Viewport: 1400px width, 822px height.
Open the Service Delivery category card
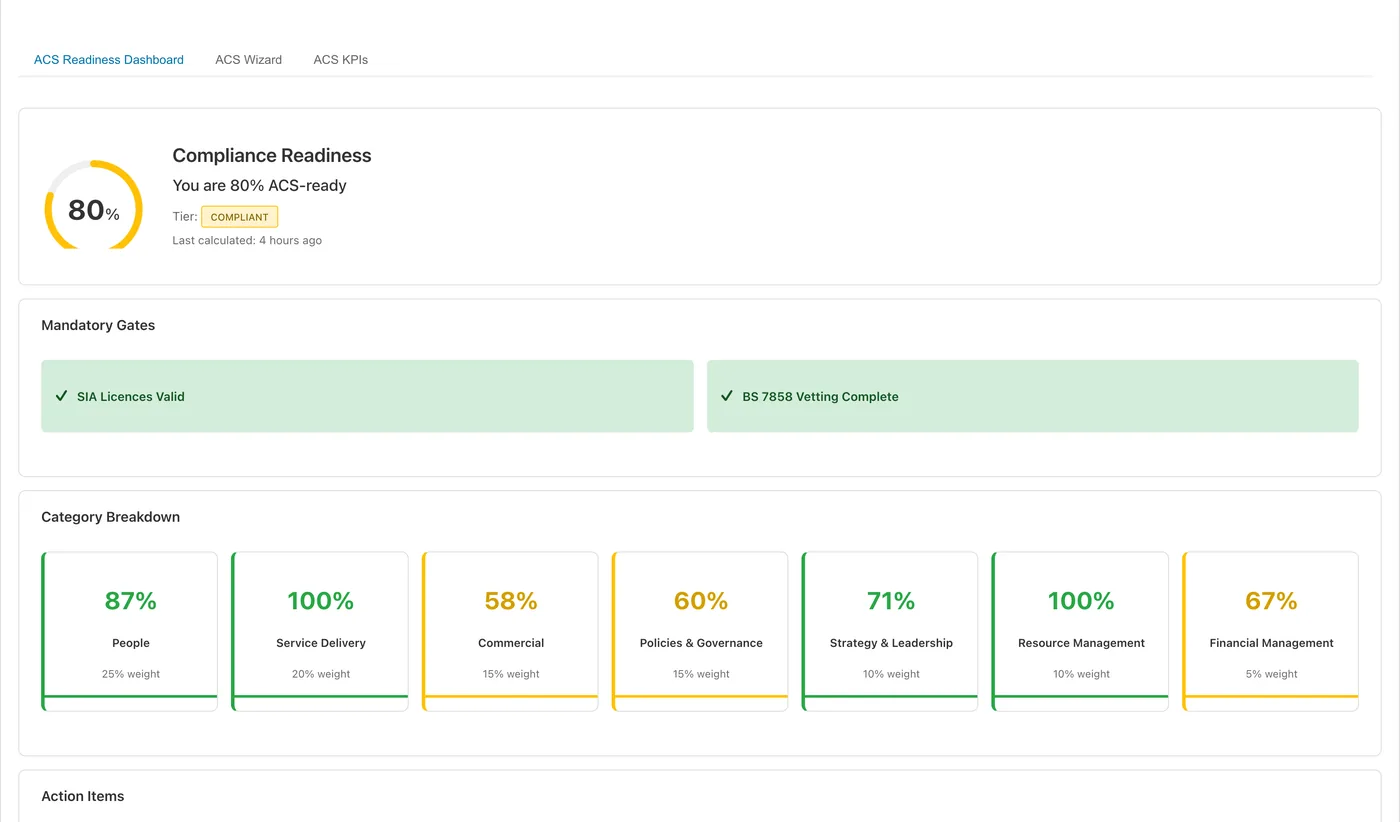pyautogui.click(x=320, y=631)
